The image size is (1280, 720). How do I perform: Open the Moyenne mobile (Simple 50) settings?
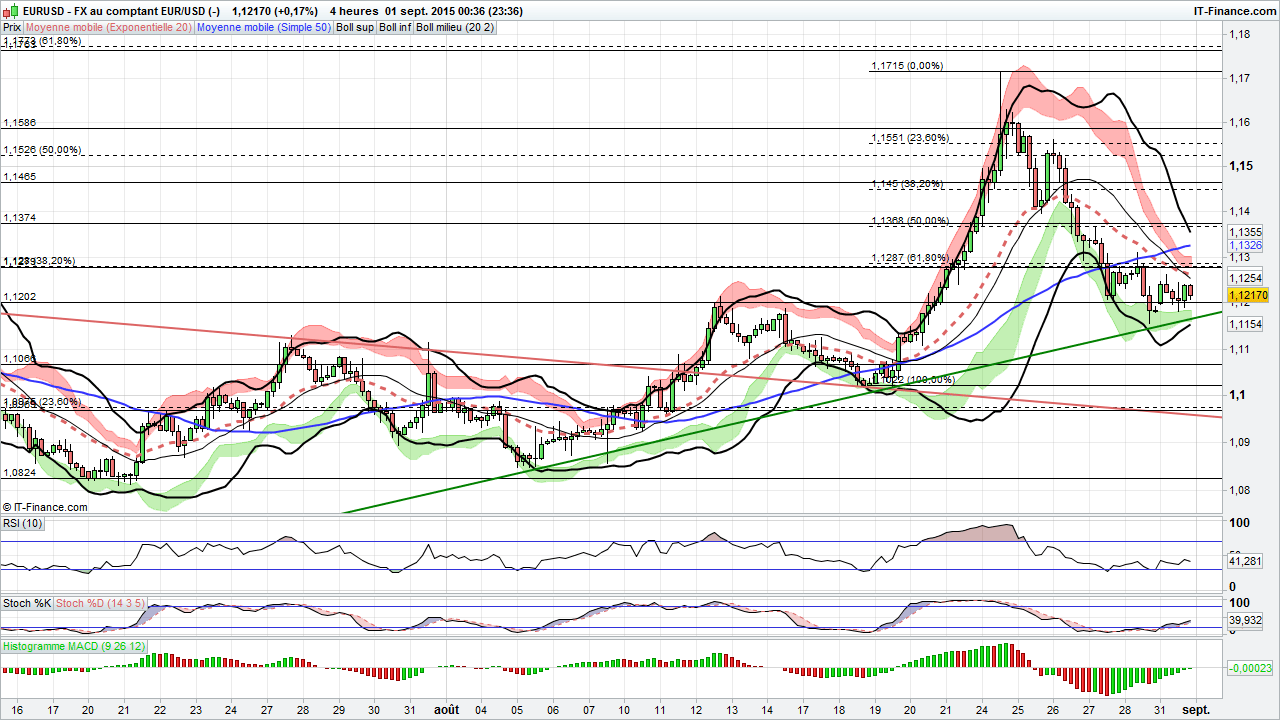coord(263,27)
